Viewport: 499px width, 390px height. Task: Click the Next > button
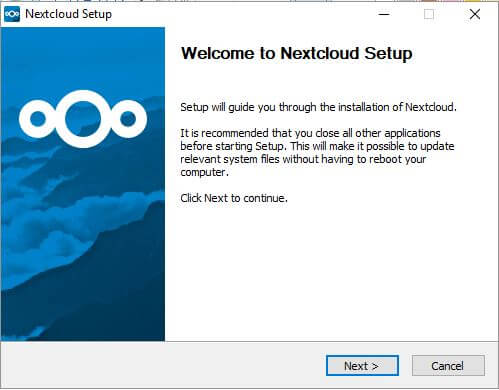(x=362, y=366)
